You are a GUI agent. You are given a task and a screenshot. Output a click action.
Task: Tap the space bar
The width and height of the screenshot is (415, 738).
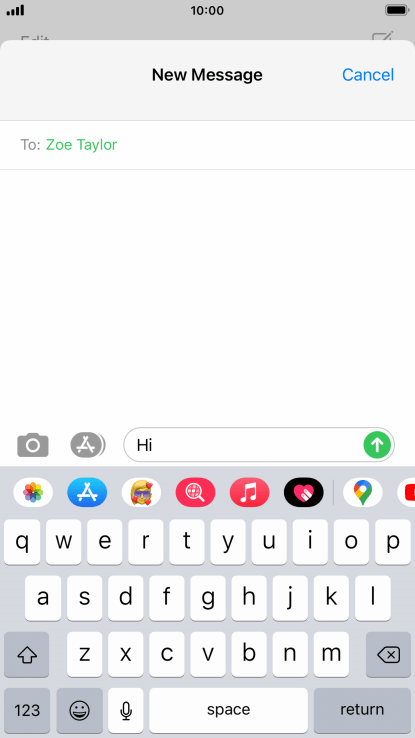(x=229, y=710)
